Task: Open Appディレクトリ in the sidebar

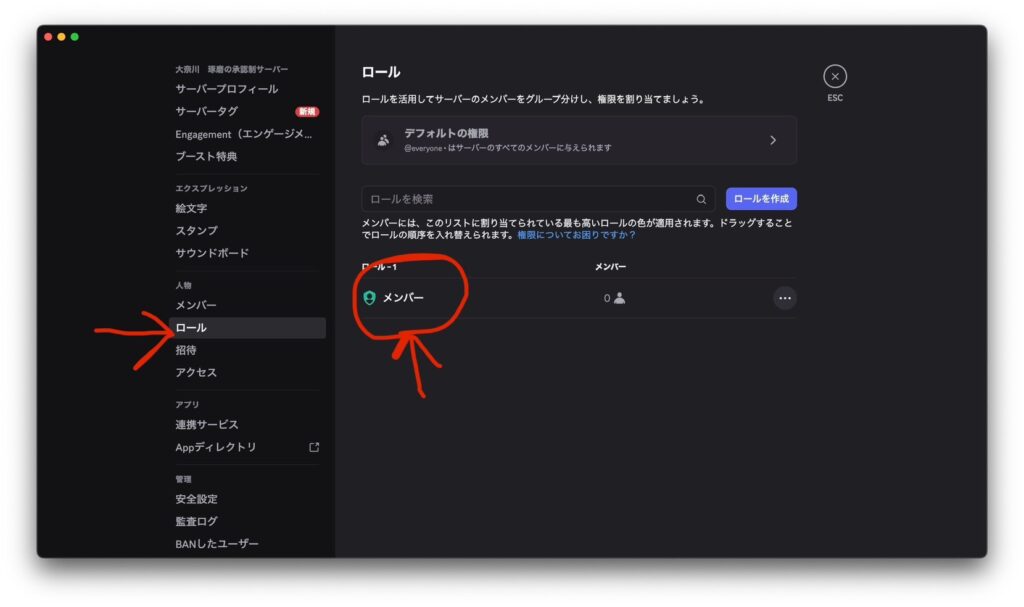Action: coord(216,448)
